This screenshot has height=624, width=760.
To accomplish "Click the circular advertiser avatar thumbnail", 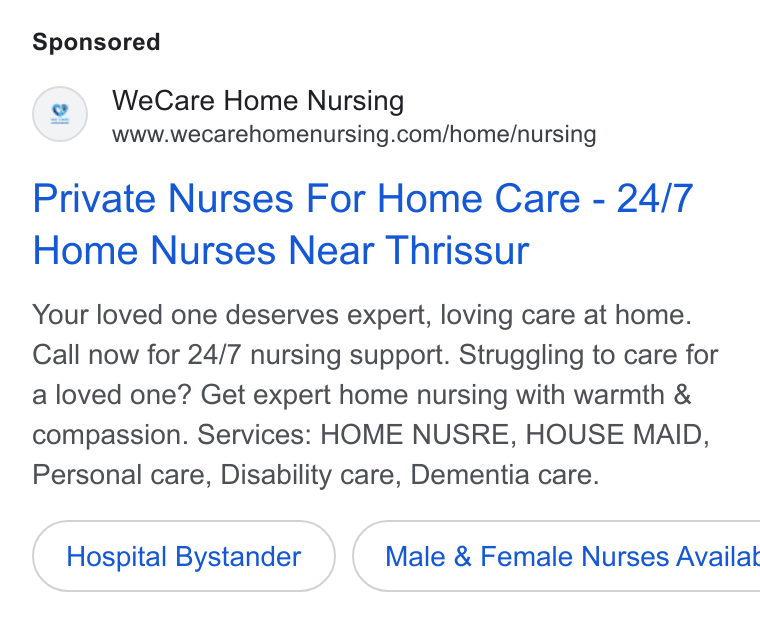I will (x=60, y=114).
